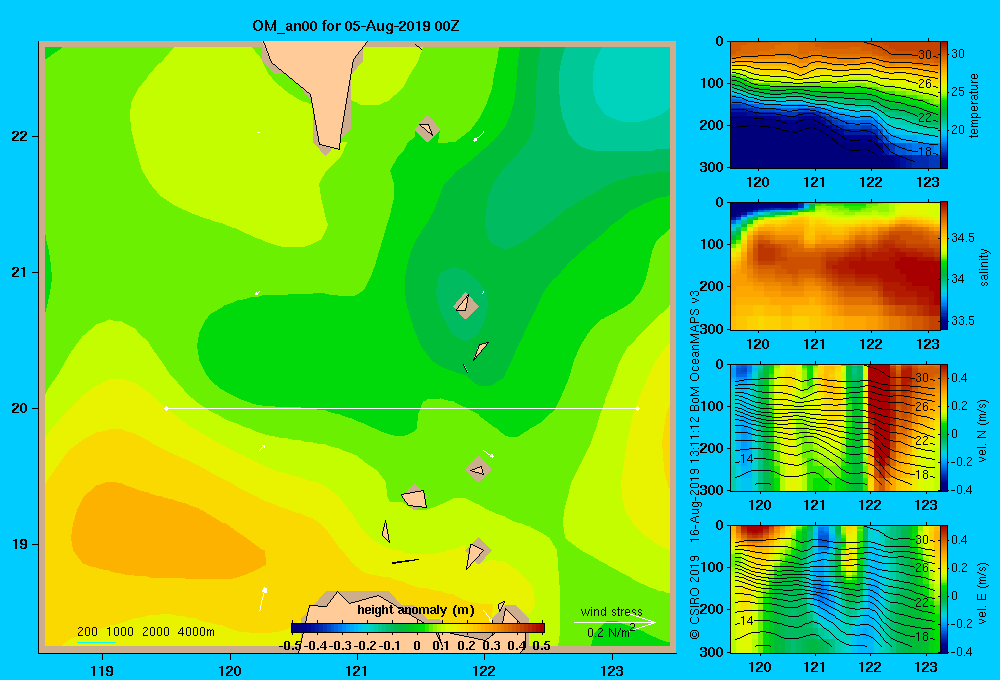
Task: Click tick value 34.5 on salinity color bar
Action: click(963, 238)
